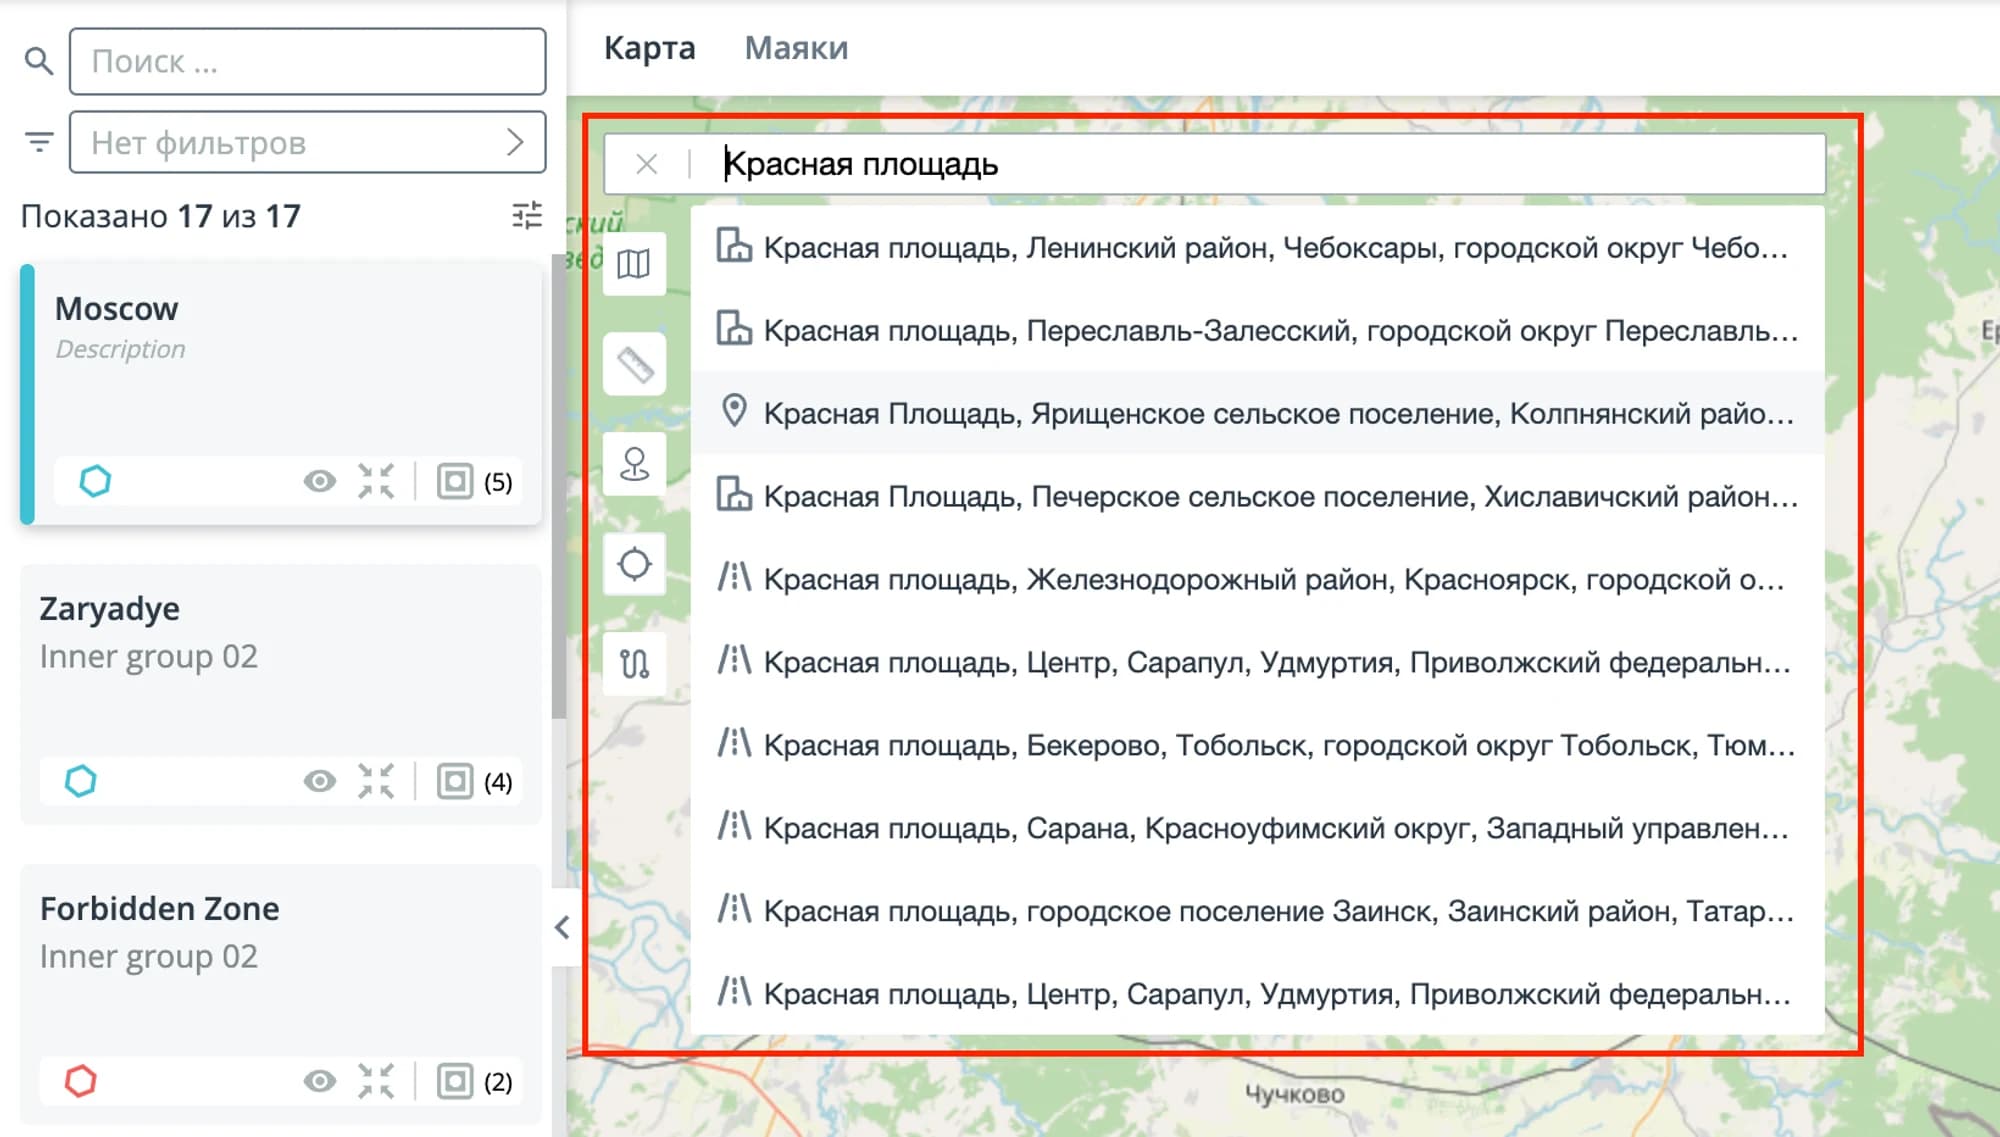The height and width of the screenshot is (1137, 2000).
Task: Click the collapse arrows on the Moscow card
Action: point(377,482)
